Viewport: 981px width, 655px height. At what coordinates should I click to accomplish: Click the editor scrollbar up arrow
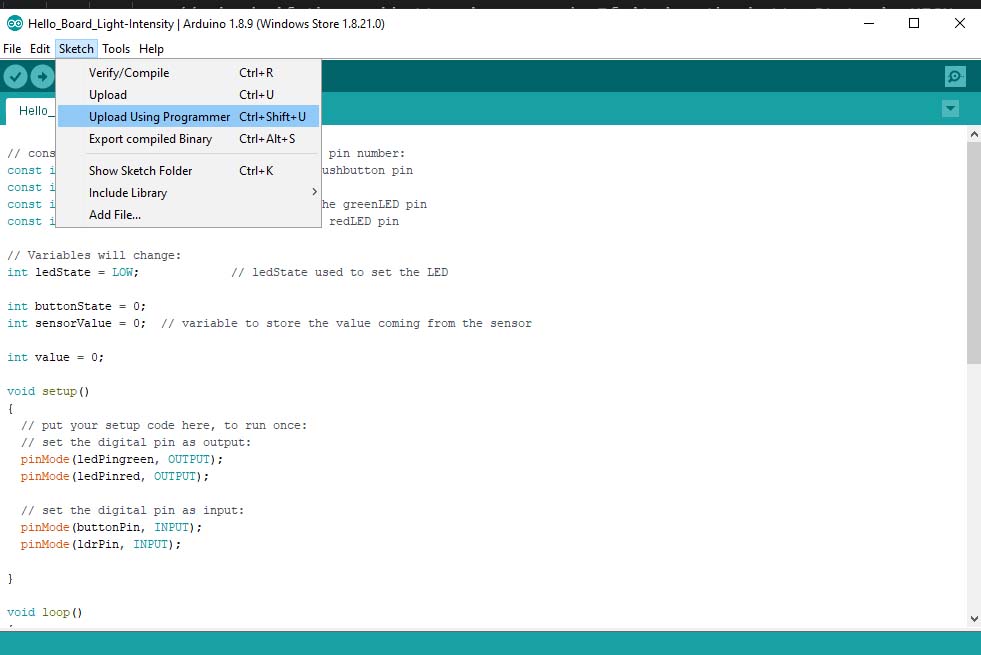[x=973, y=134]
